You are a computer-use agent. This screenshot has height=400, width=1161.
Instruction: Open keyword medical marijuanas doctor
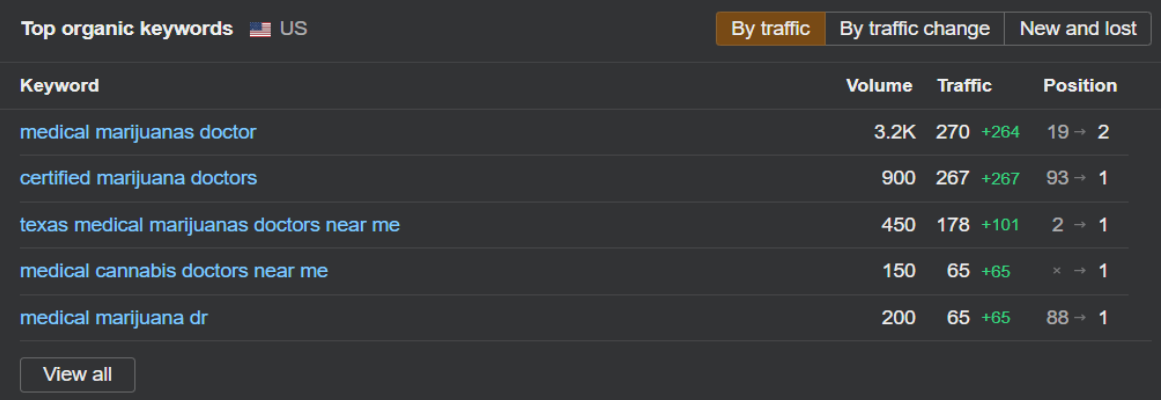(x=138, y=132)
